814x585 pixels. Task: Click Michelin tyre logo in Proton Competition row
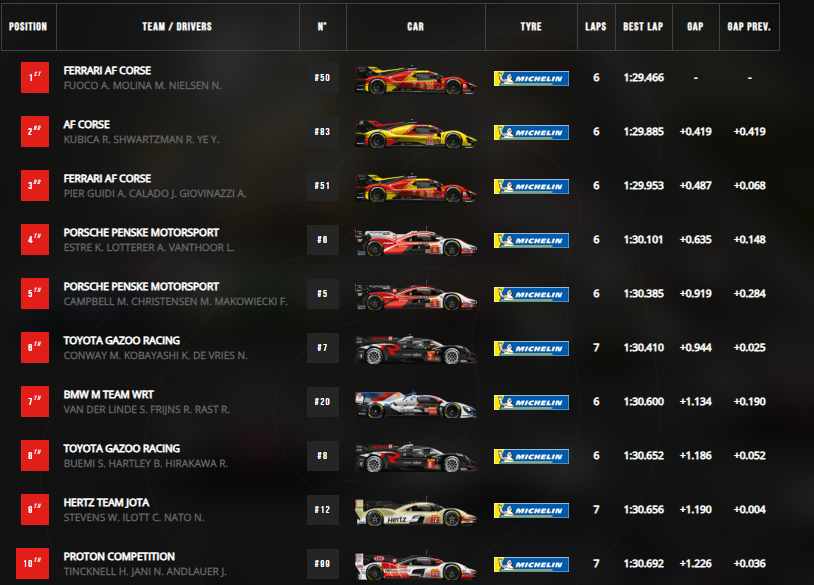531,564
